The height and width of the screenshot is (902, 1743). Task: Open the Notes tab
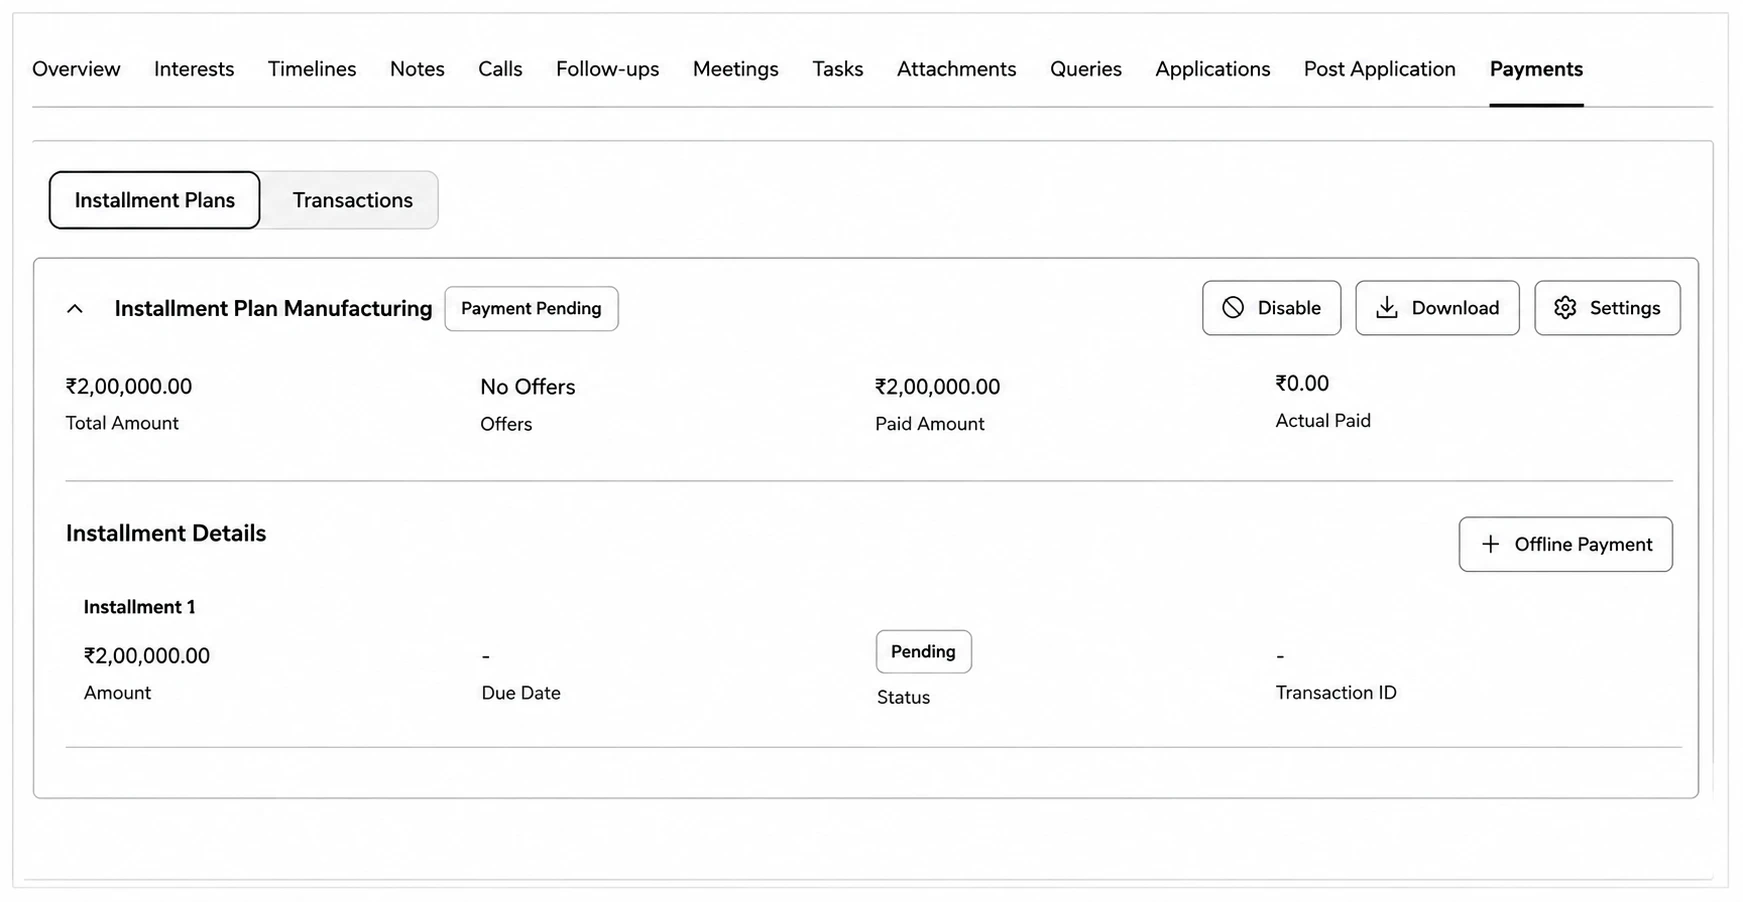417,69
